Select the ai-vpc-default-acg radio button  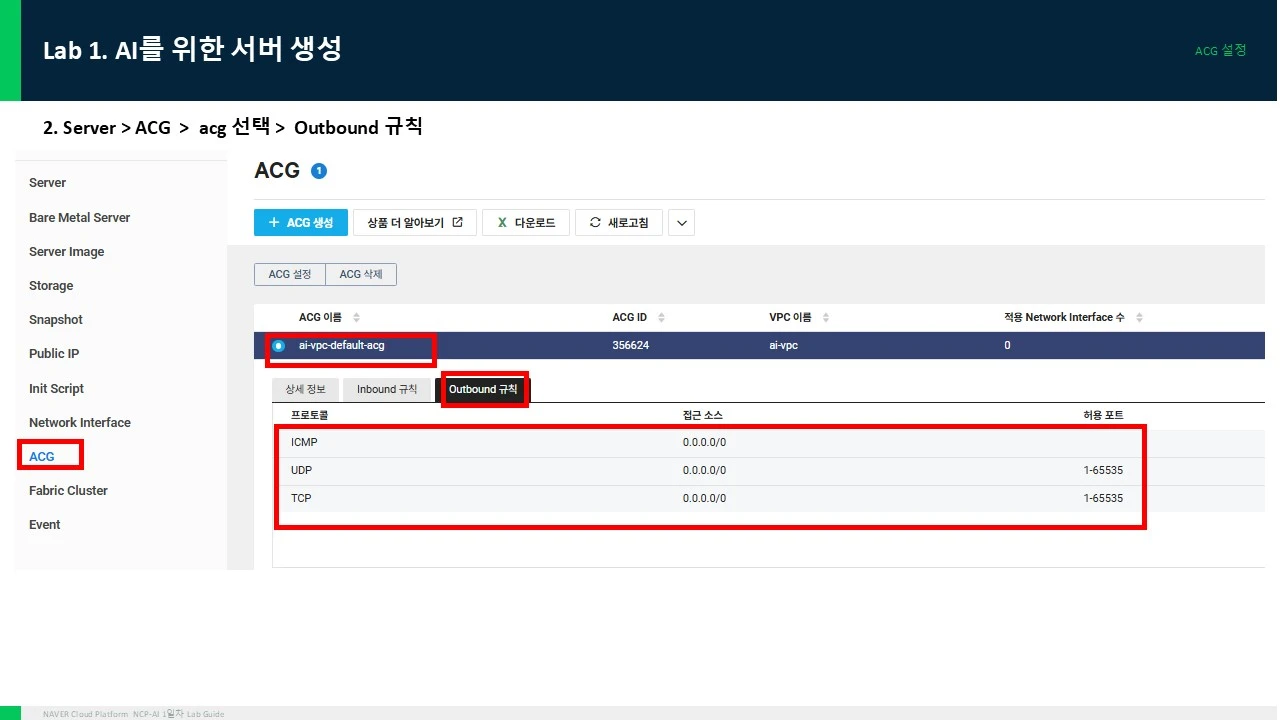[x=278, y=345]
